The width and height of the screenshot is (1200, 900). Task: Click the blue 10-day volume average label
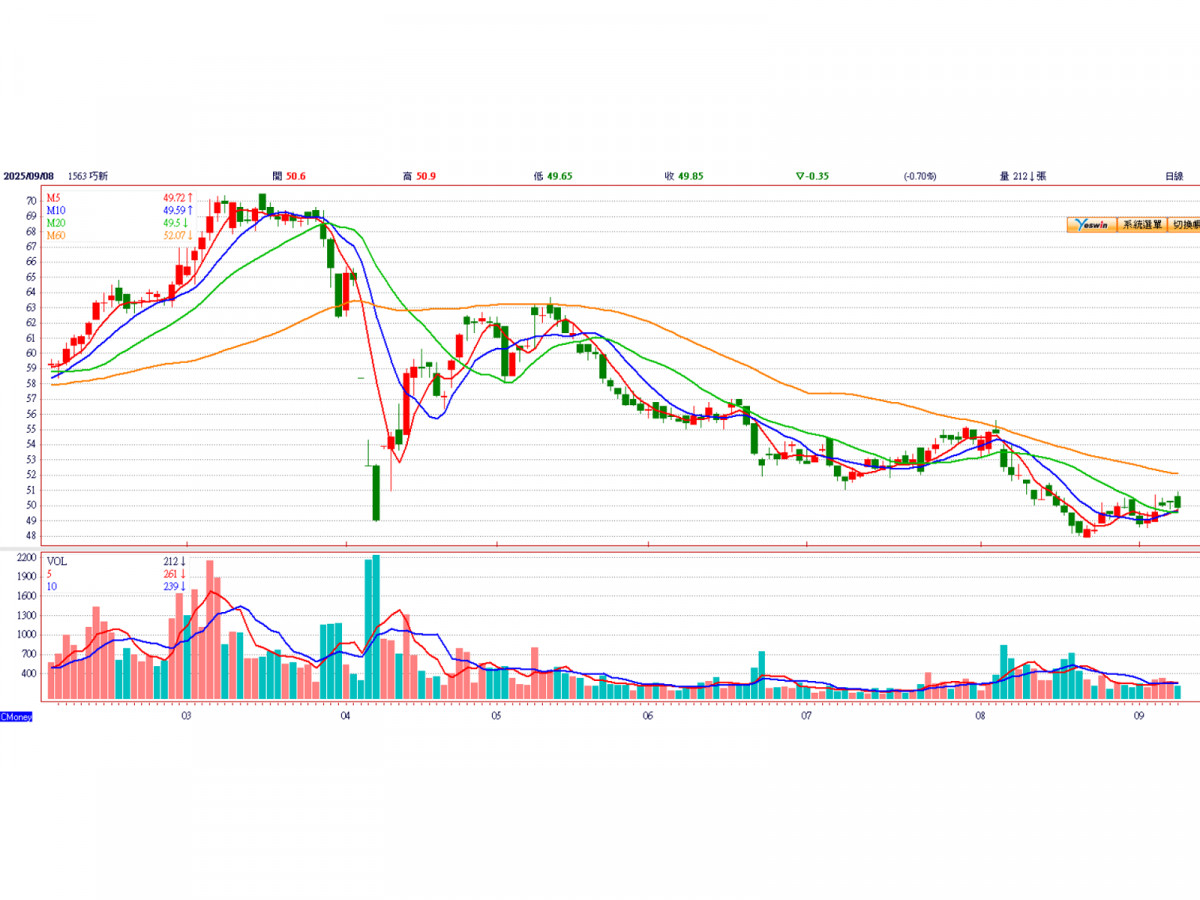pyautogui.click(x=51, y=586)
